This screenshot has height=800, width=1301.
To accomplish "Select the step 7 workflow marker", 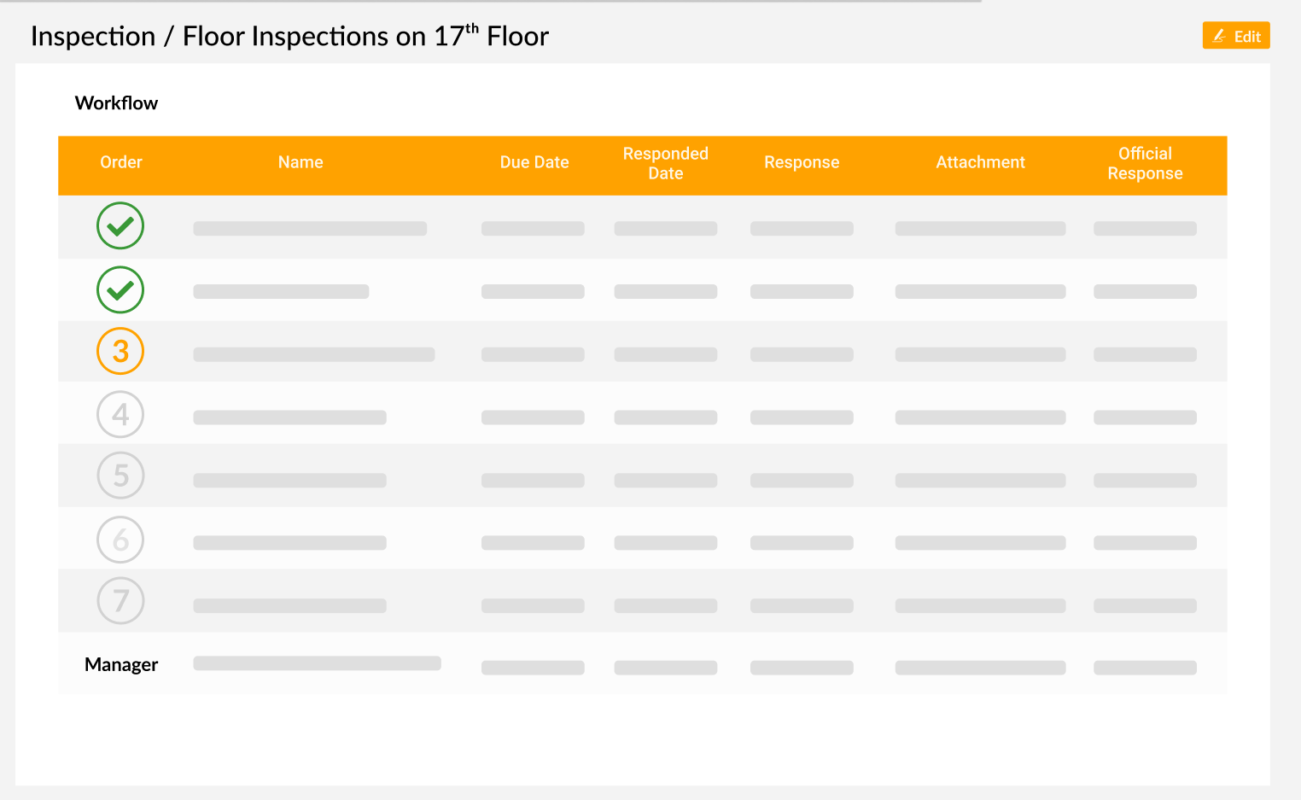I will 120,601.
